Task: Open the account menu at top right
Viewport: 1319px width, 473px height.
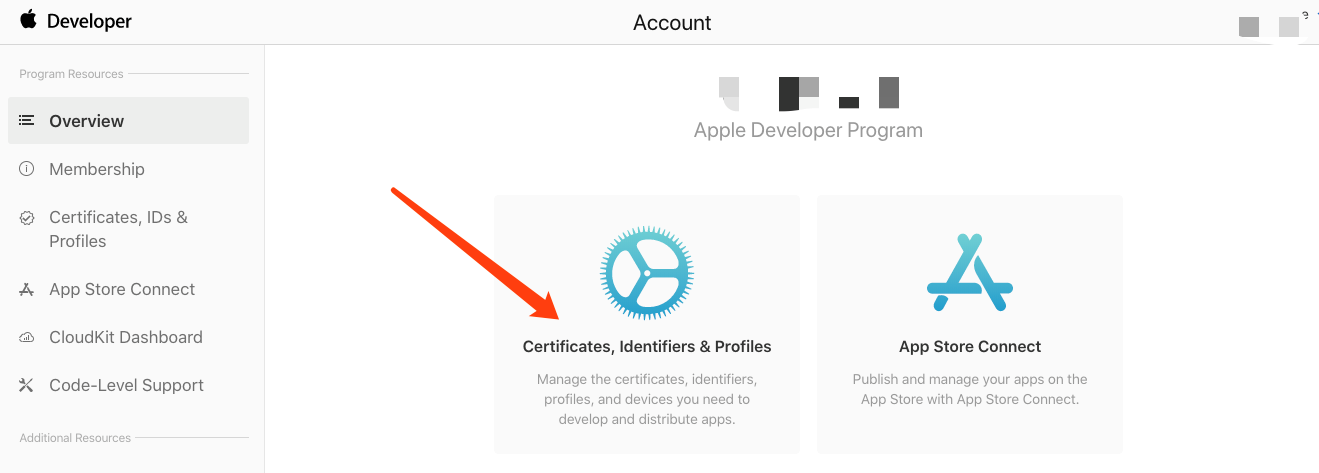Action: point(1270,25)
